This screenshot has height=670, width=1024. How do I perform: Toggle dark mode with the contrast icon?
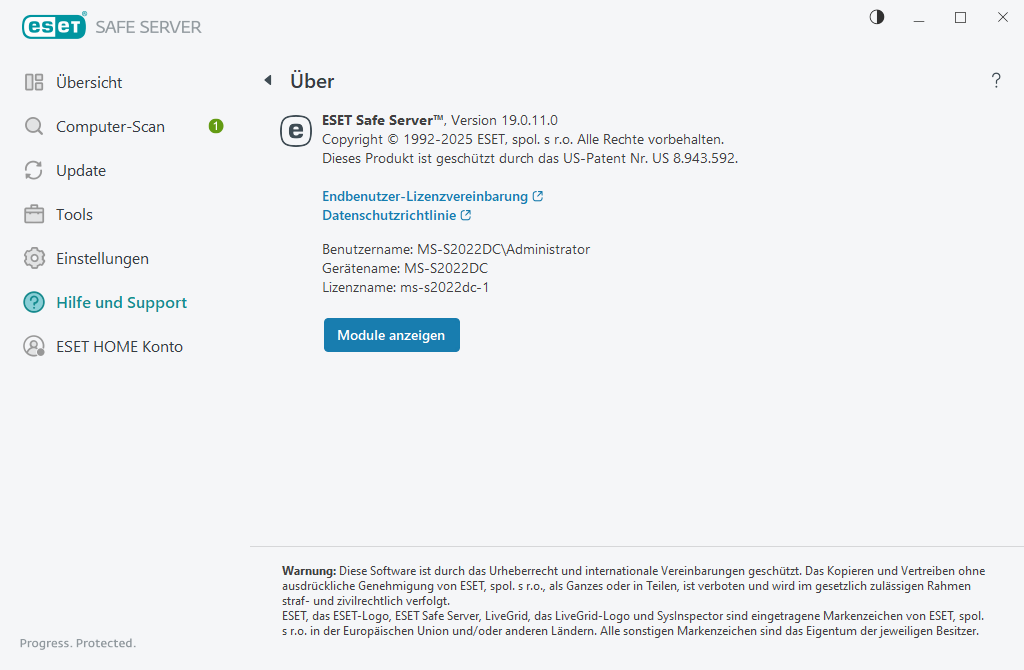pos(876,17)
